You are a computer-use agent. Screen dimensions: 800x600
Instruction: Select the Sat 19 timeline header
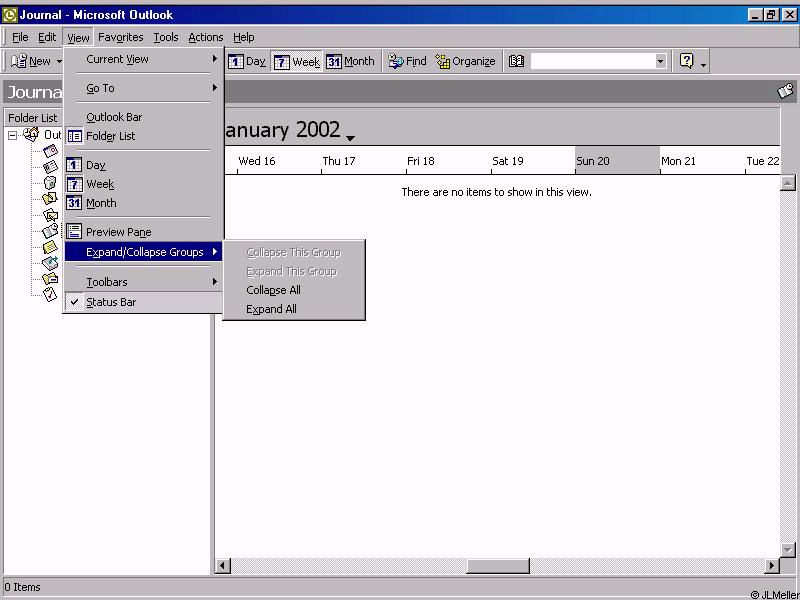533,161
